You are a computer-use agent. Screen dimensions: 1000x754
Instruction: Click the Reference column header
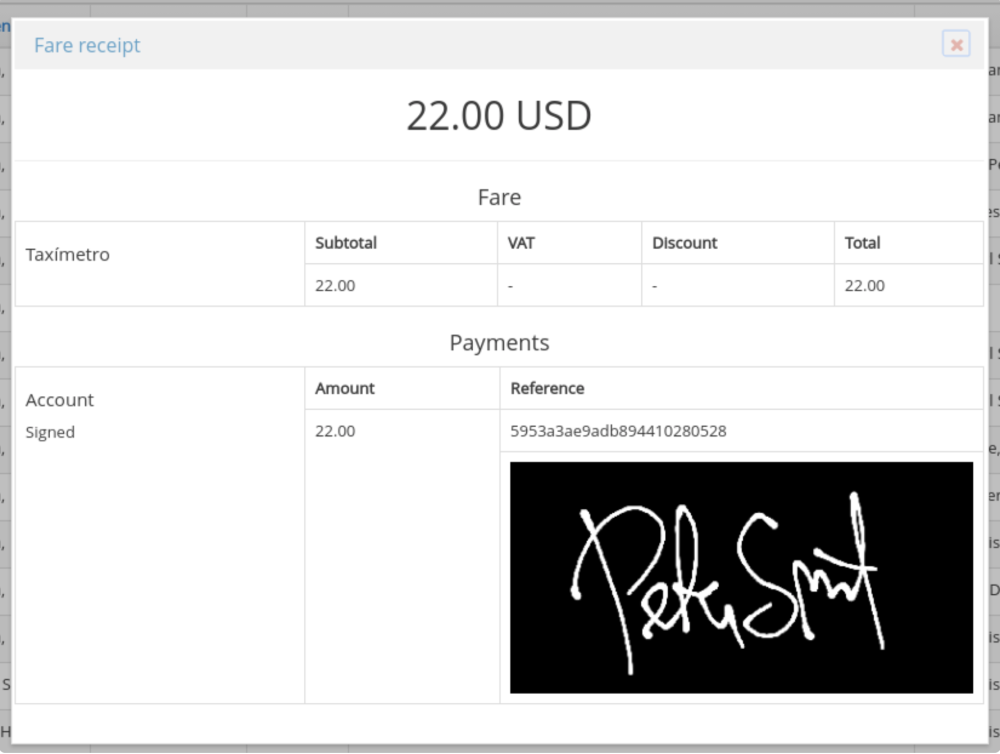click(x=547, y=388)
